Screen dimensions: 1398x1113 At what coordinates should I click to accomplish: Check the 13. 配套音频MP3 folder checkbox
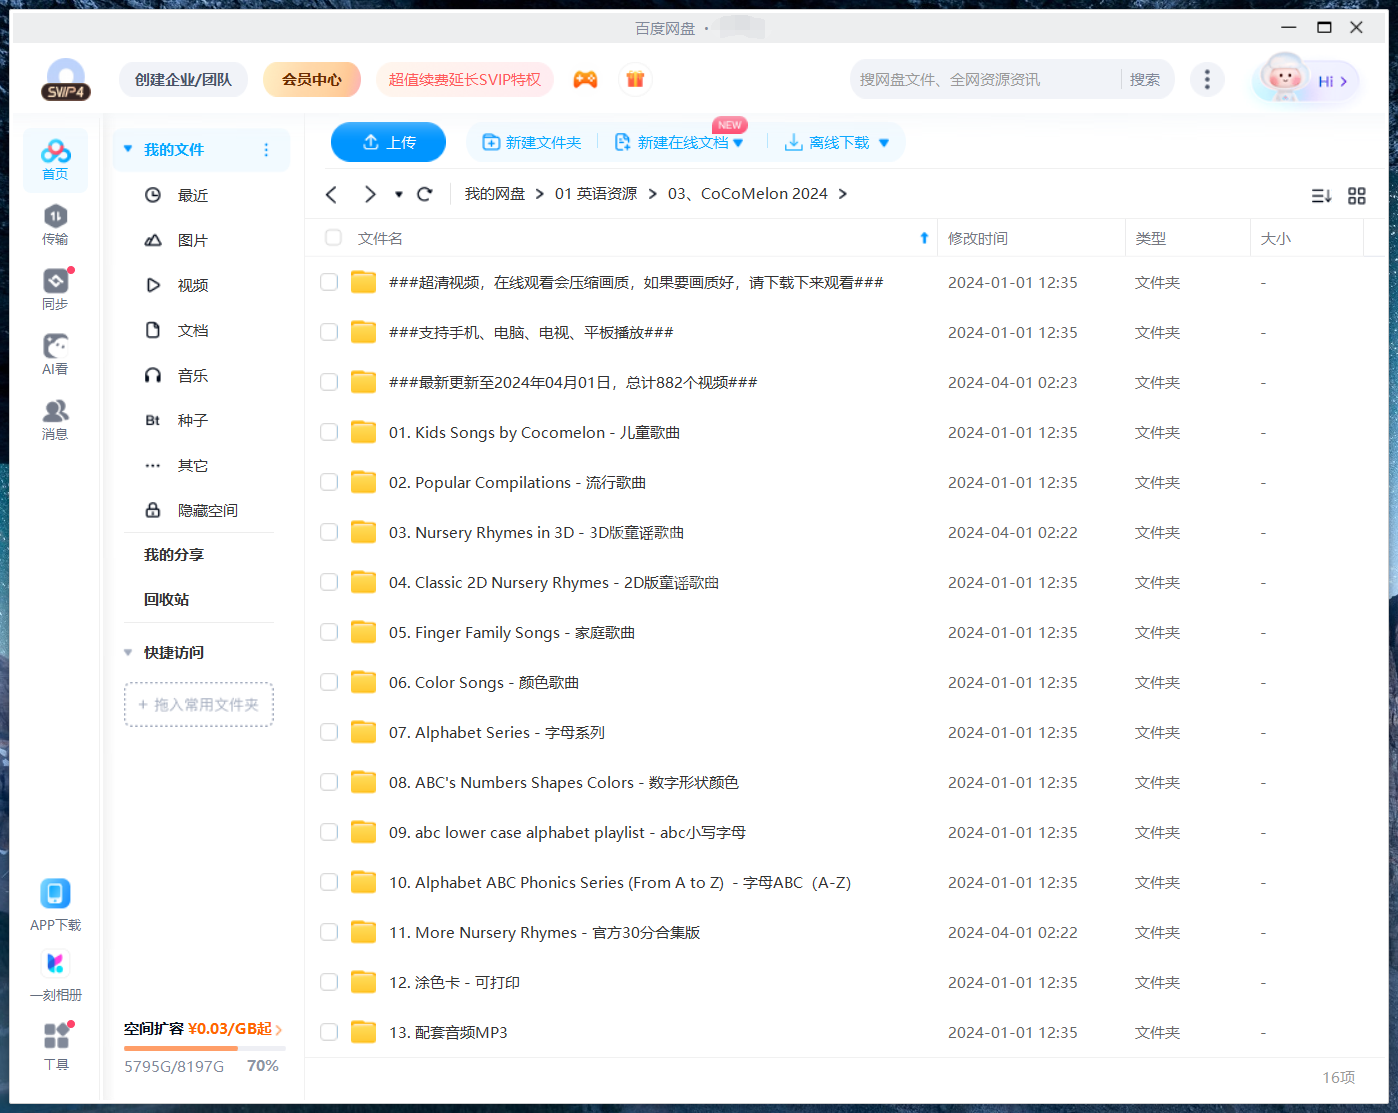[x=329, y=1032]
